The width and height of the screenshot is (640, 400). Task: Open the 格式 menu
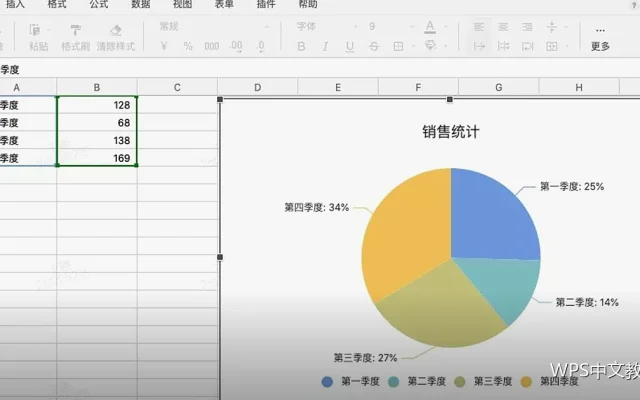(x=57, y=4)
